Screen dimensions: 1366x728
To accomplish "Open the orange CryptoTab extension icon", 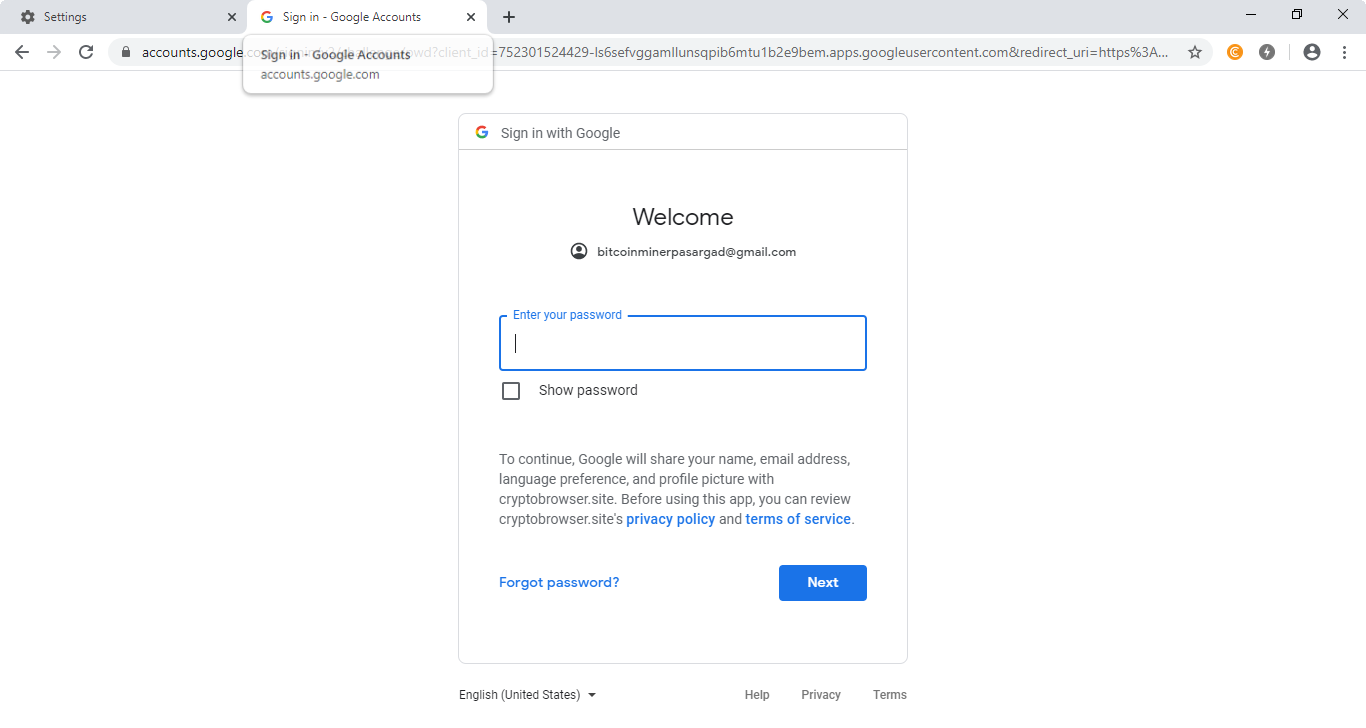I will (1235, 52).
